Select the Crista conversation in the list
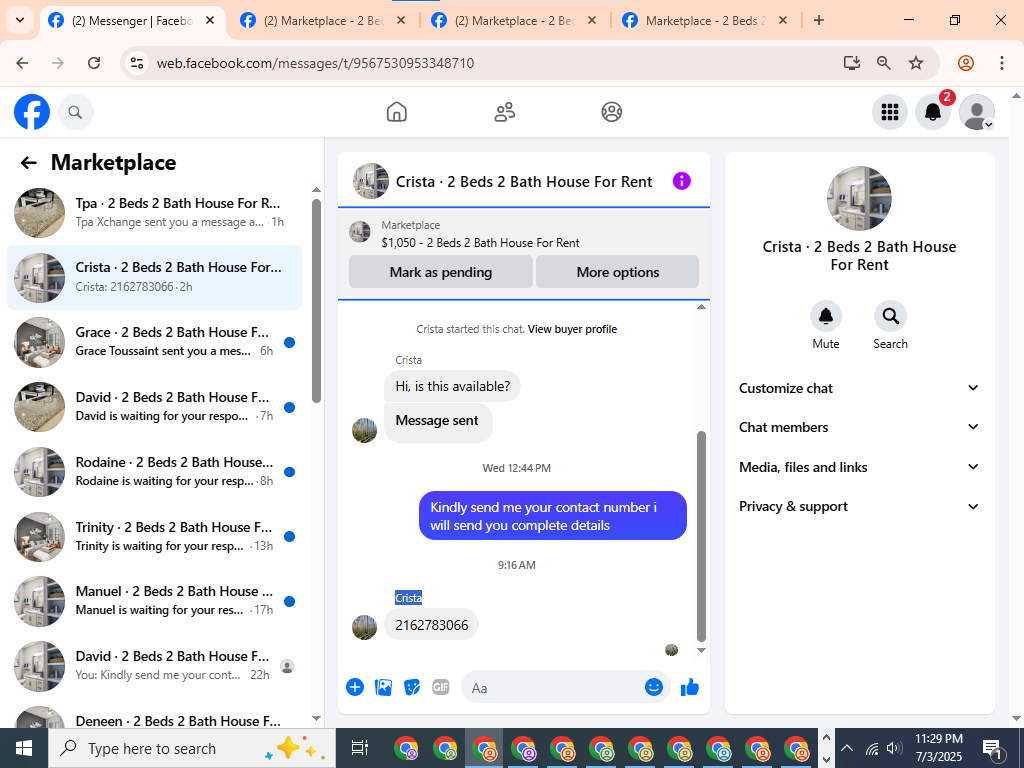 (154, 278)
